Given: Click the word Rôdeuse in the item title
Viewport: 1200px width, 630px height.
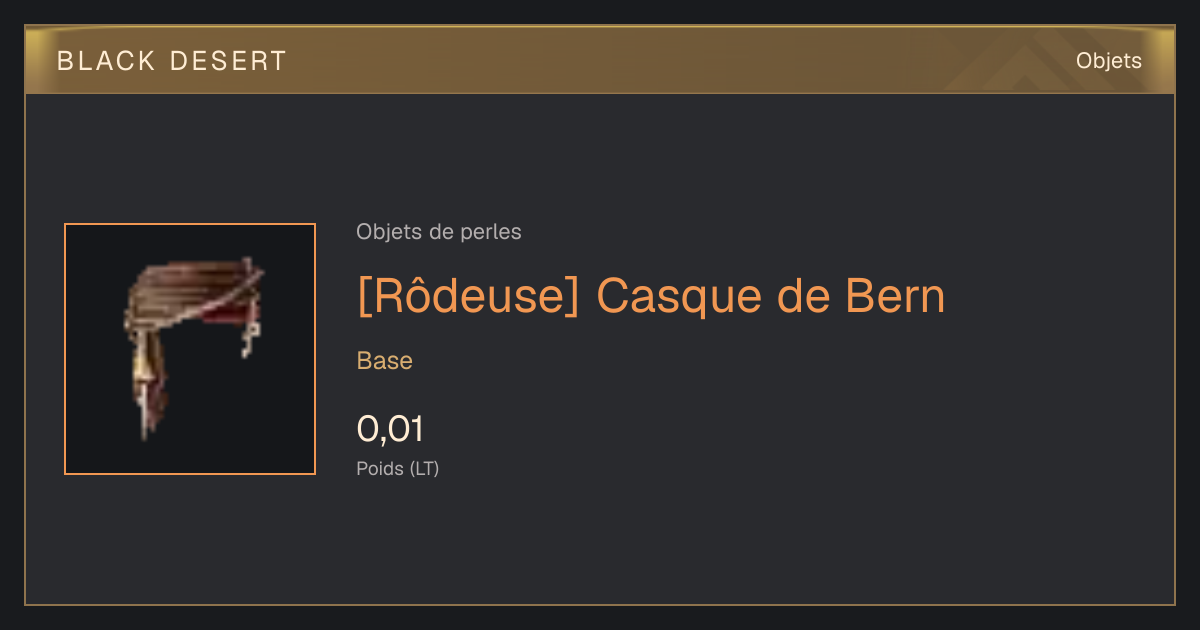Looking at the screenshot, I should [468, 296].
